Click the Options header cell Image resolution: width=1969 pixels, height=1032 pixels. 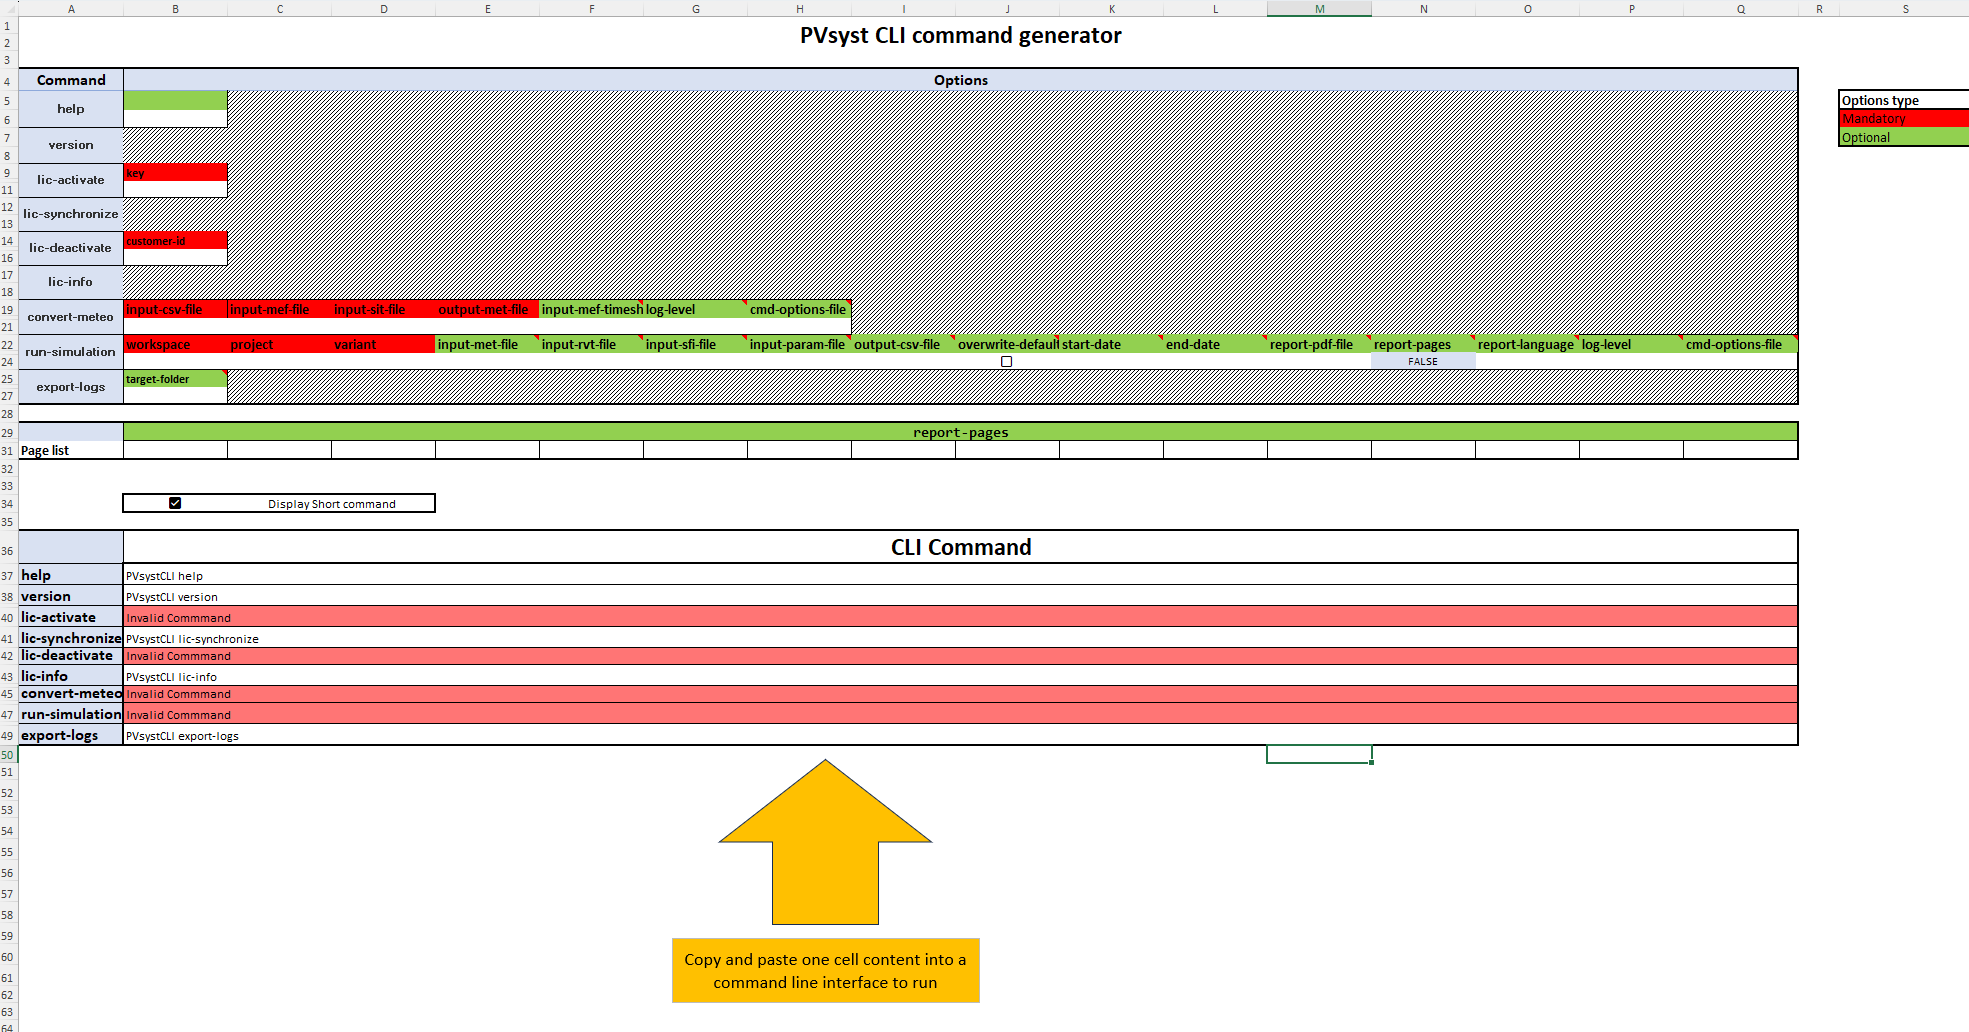(960, 80)
